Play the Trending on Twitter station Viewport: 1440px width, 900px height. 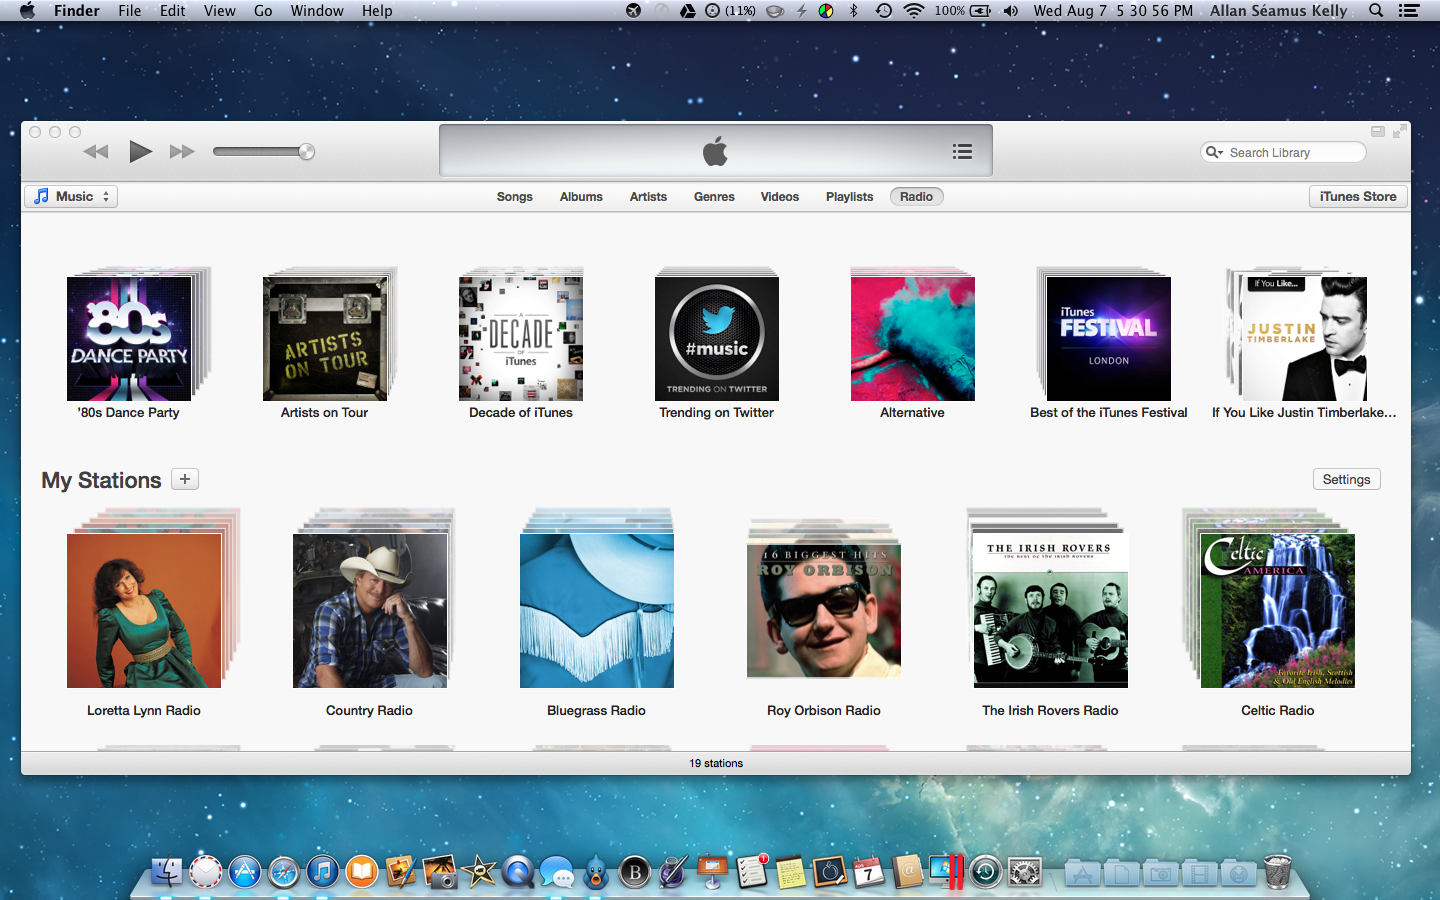pos(717,339)
